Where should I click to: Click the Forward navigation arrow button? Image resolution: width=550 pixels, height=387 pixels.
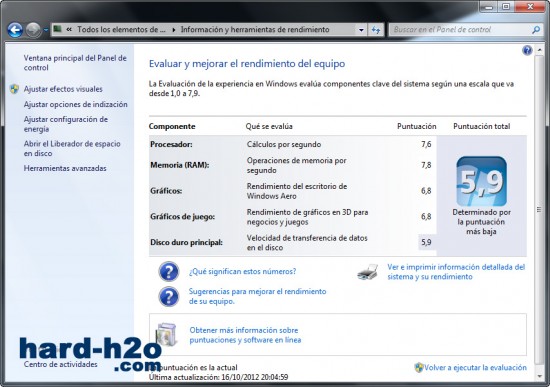(33, 30)
